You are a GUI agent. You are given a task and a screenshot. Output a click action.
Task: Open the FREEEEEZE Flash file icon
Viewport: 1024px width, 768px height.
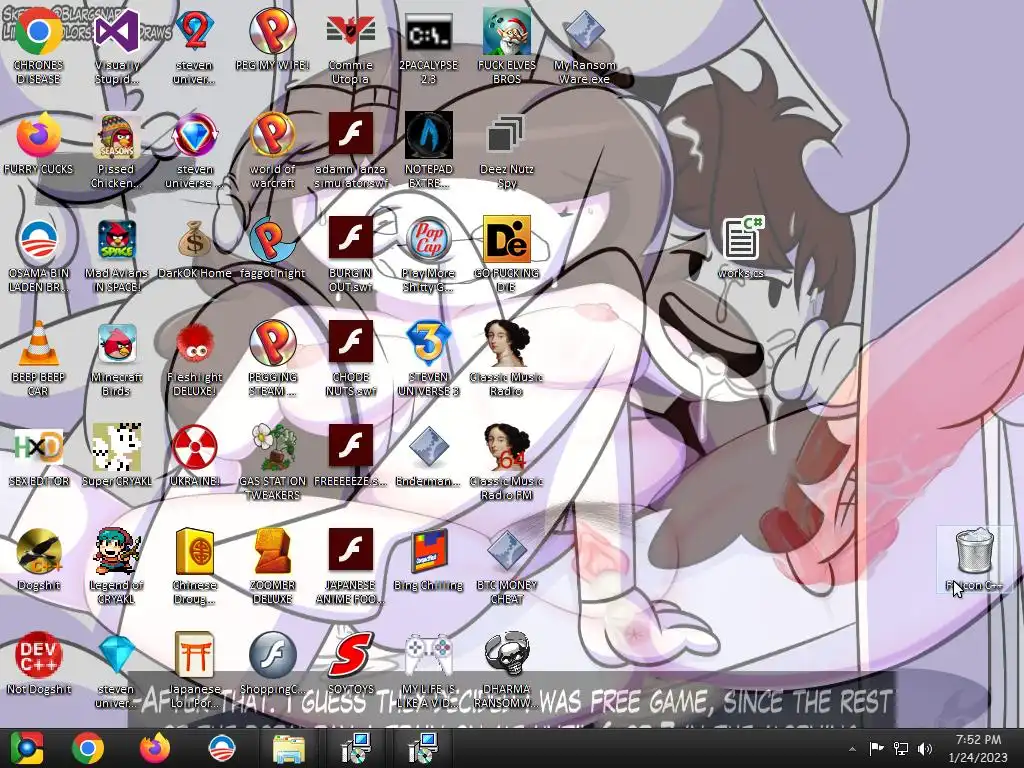tap(350, 456)
